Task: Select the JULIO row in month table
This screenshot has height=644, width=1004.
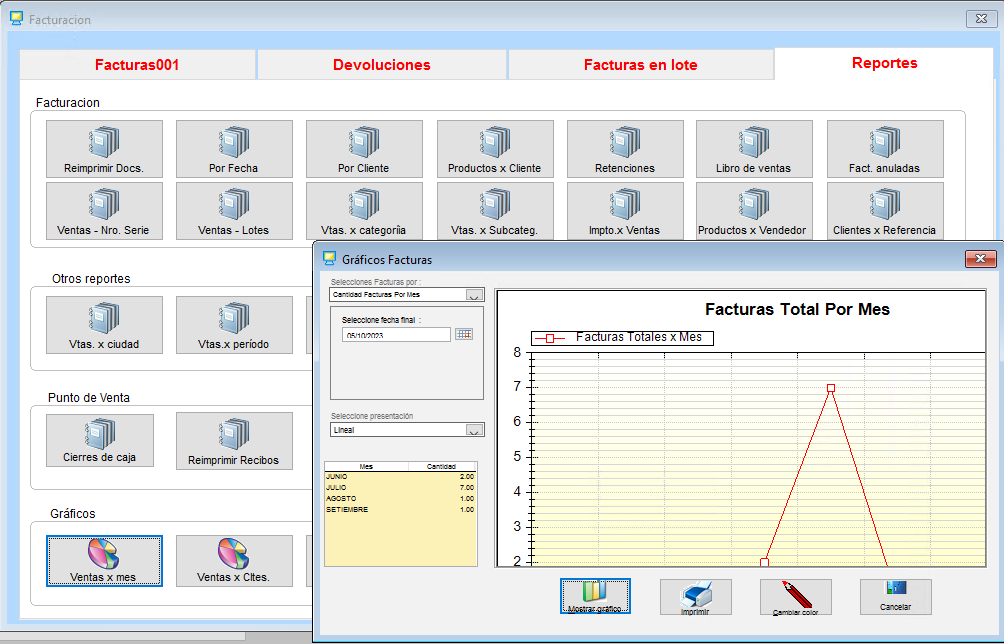Action: coord(400,487)
